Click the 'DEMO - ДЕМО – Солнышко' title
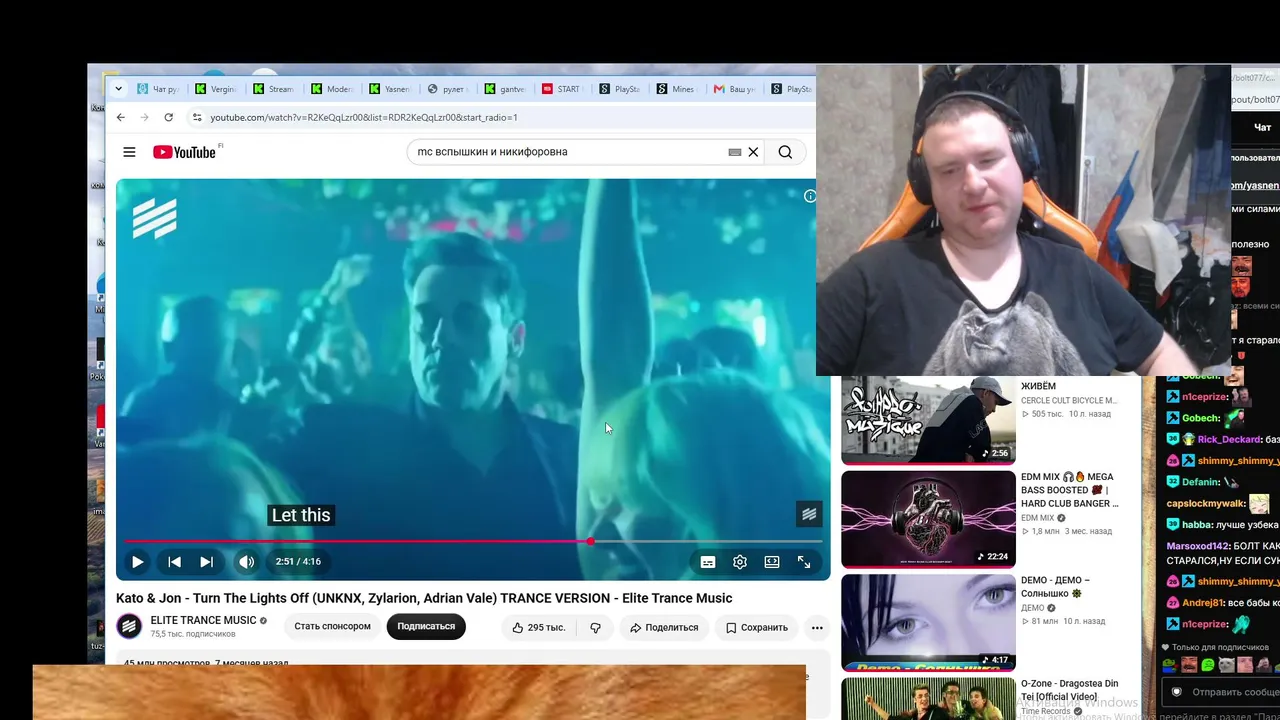 [1056, 587]
